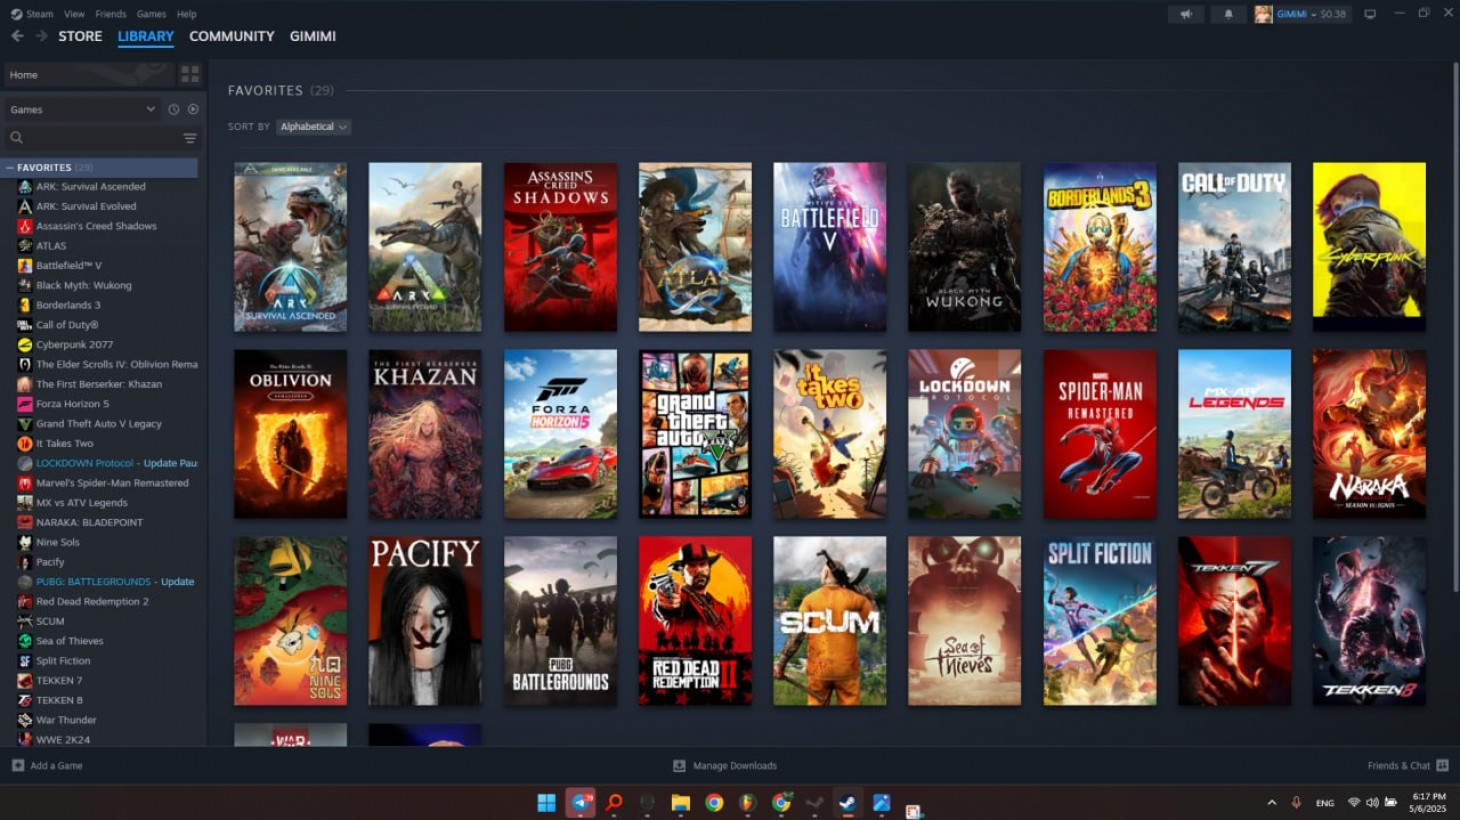The width and height of the screenshot is (1460, 820).
Task: Click the back navigation arrow
Action: [x=17, y=36]
